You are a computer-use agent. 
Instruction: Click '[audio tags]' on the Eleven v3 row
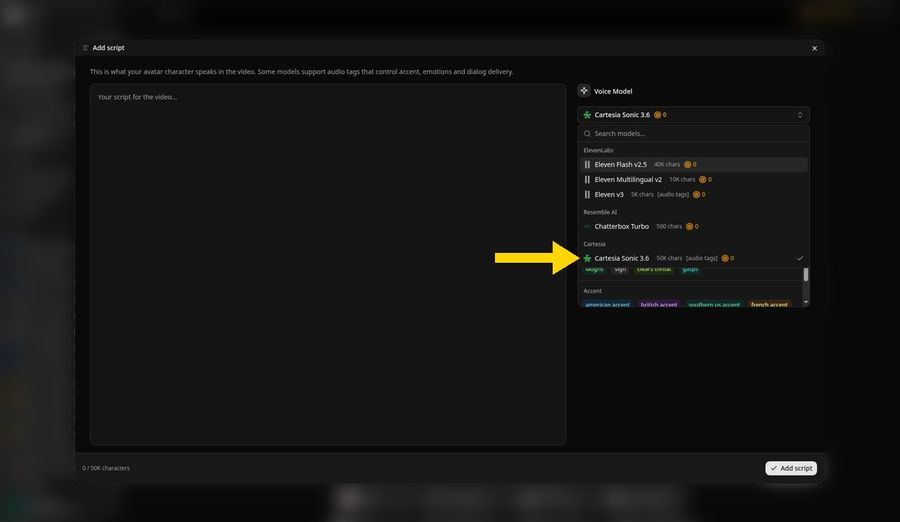(x=673, y=194)
